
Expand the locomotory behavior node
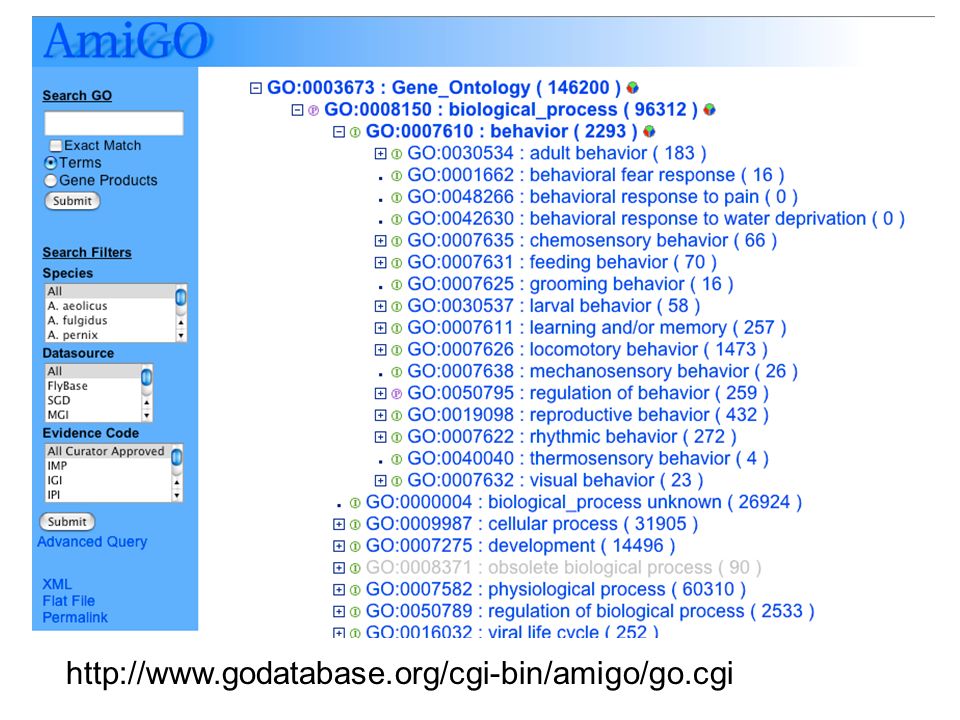point(381,350)
